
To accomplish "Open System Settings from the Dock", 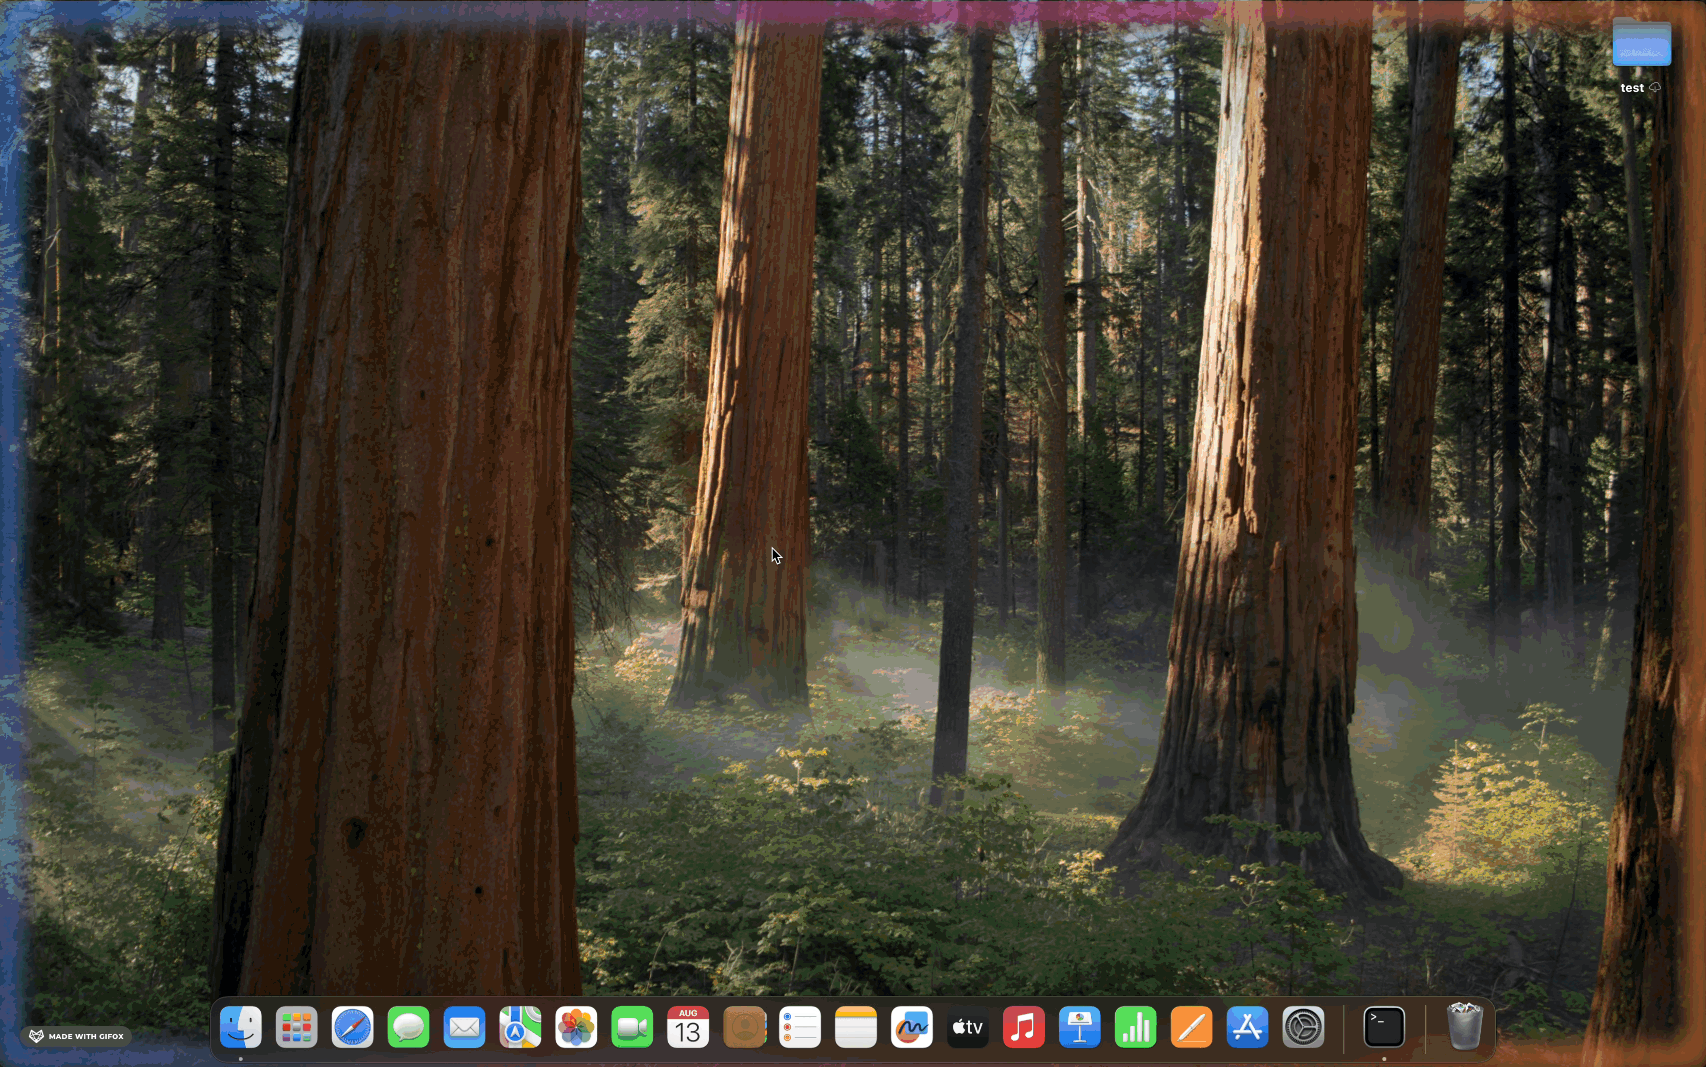I will 1304,1027.
